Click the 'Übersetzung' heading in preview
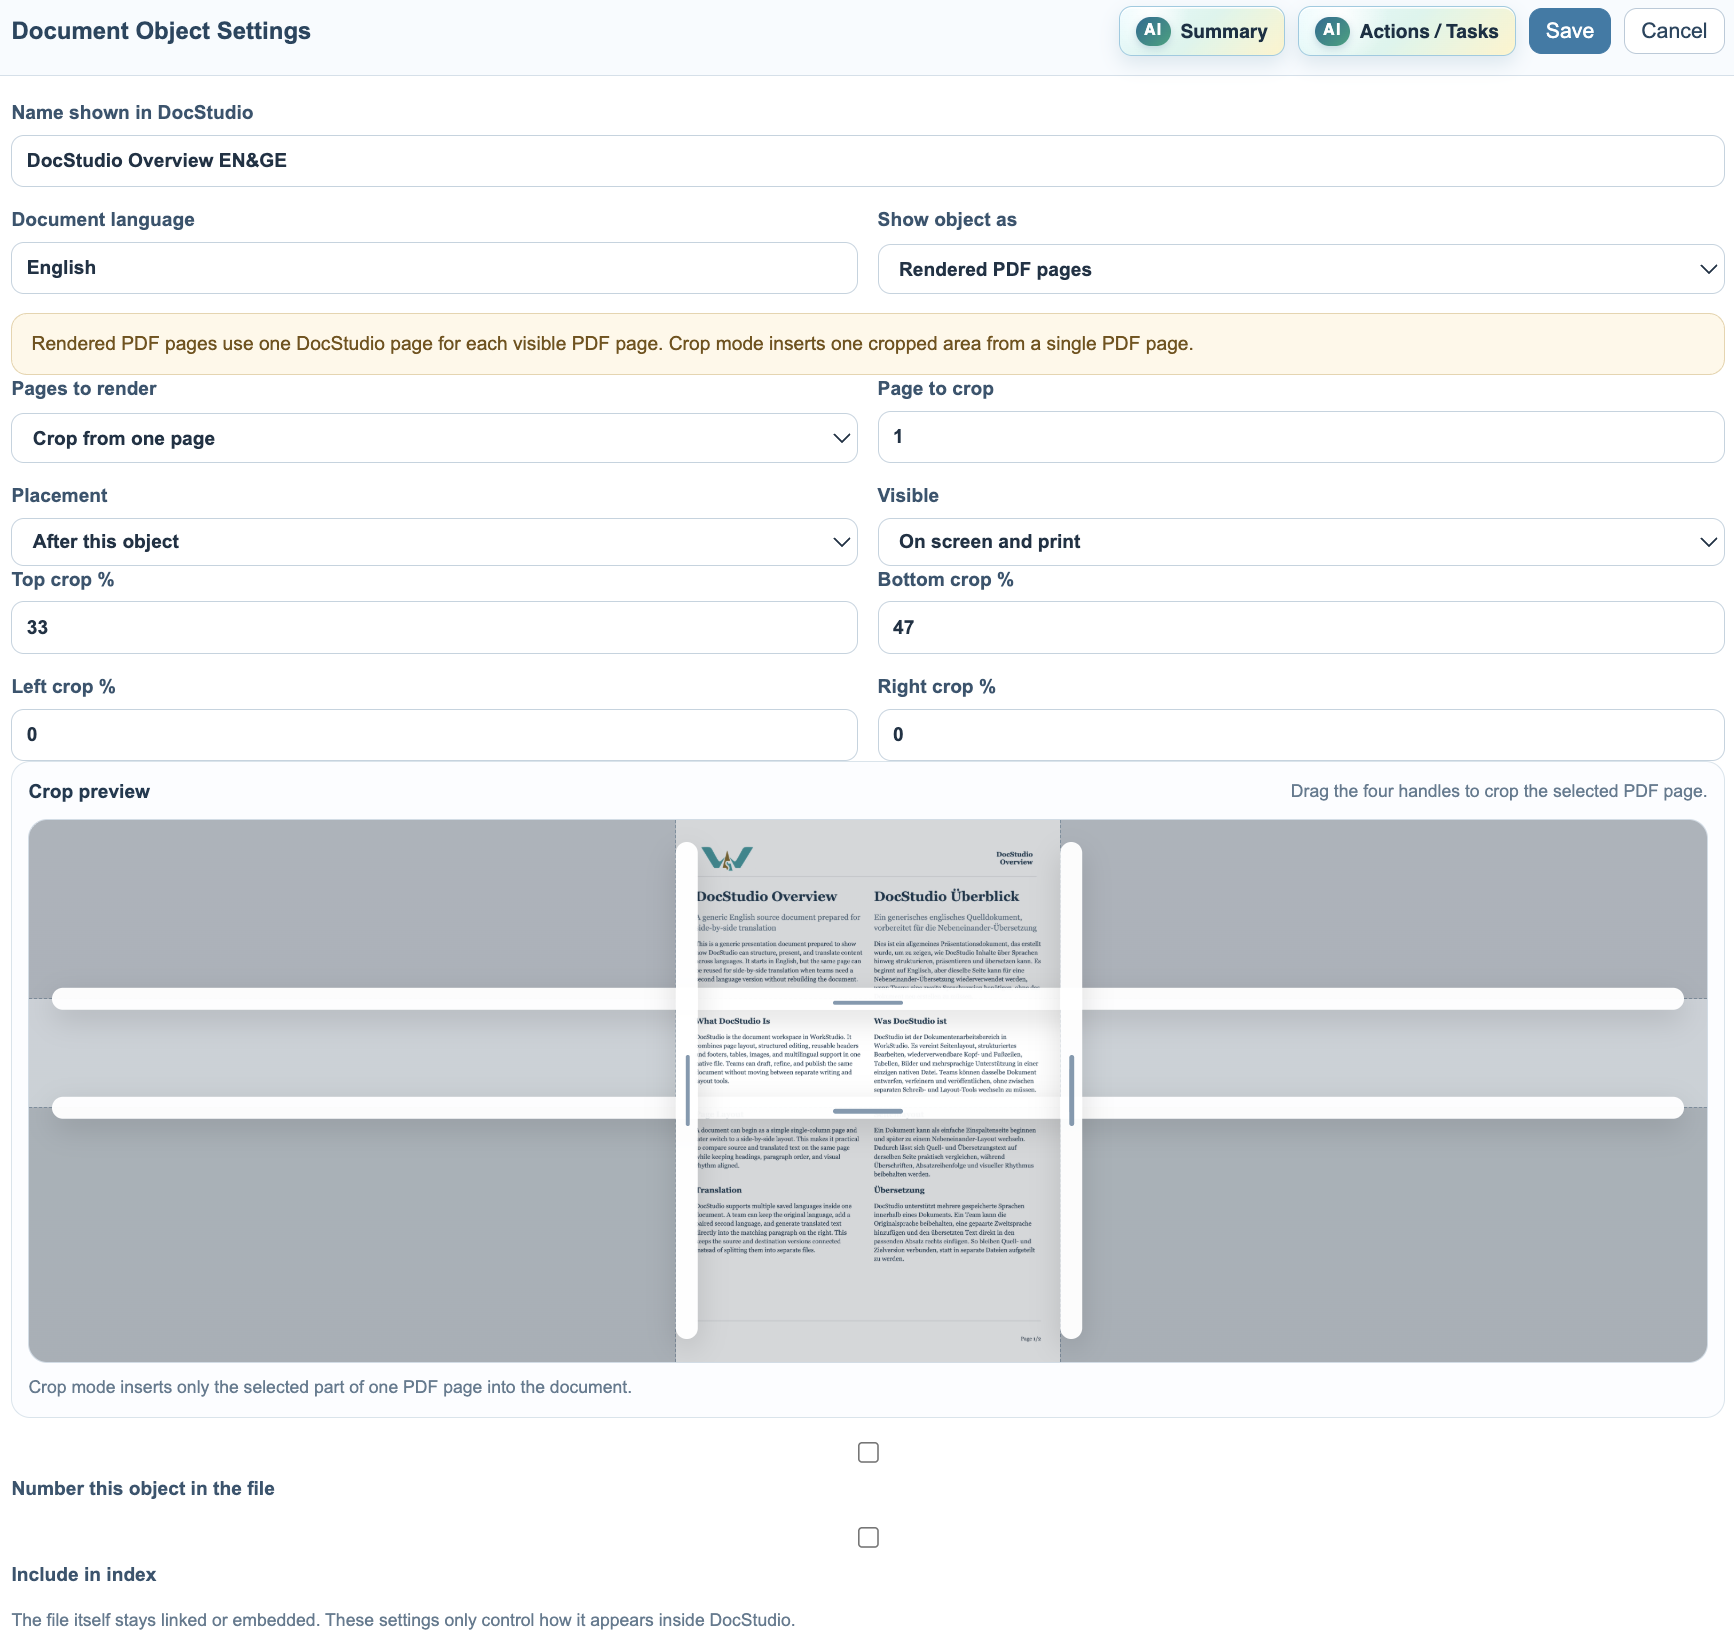The height and width of the screenshot is (1642, 1734). tap(899, 1190)
